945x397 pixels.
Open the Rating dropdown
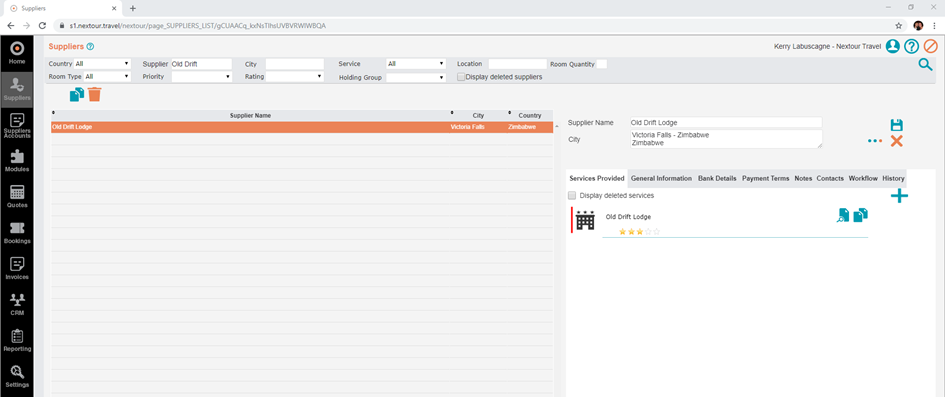click(295, 77)
